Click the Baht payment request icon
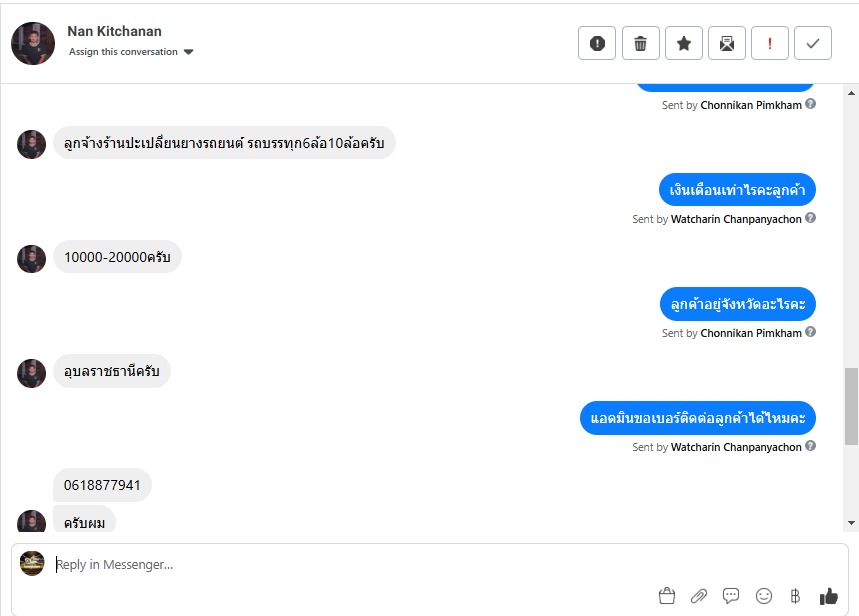This screenshot has height=616, width=859. [x=795, y=596]
